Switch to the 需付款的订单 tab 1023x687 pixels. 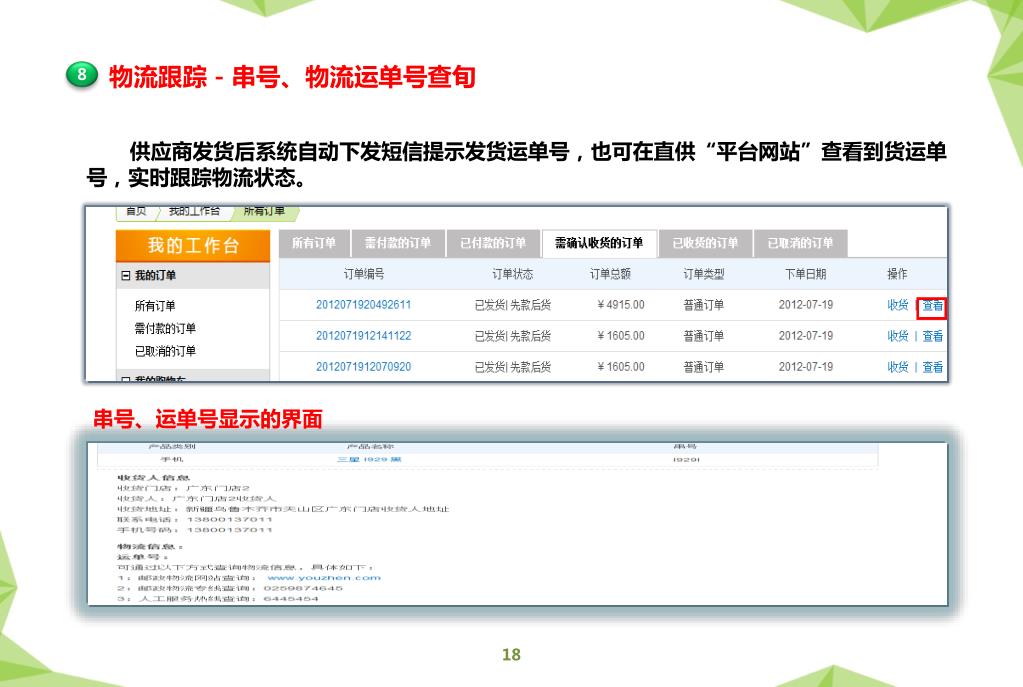tap(397, 243)
